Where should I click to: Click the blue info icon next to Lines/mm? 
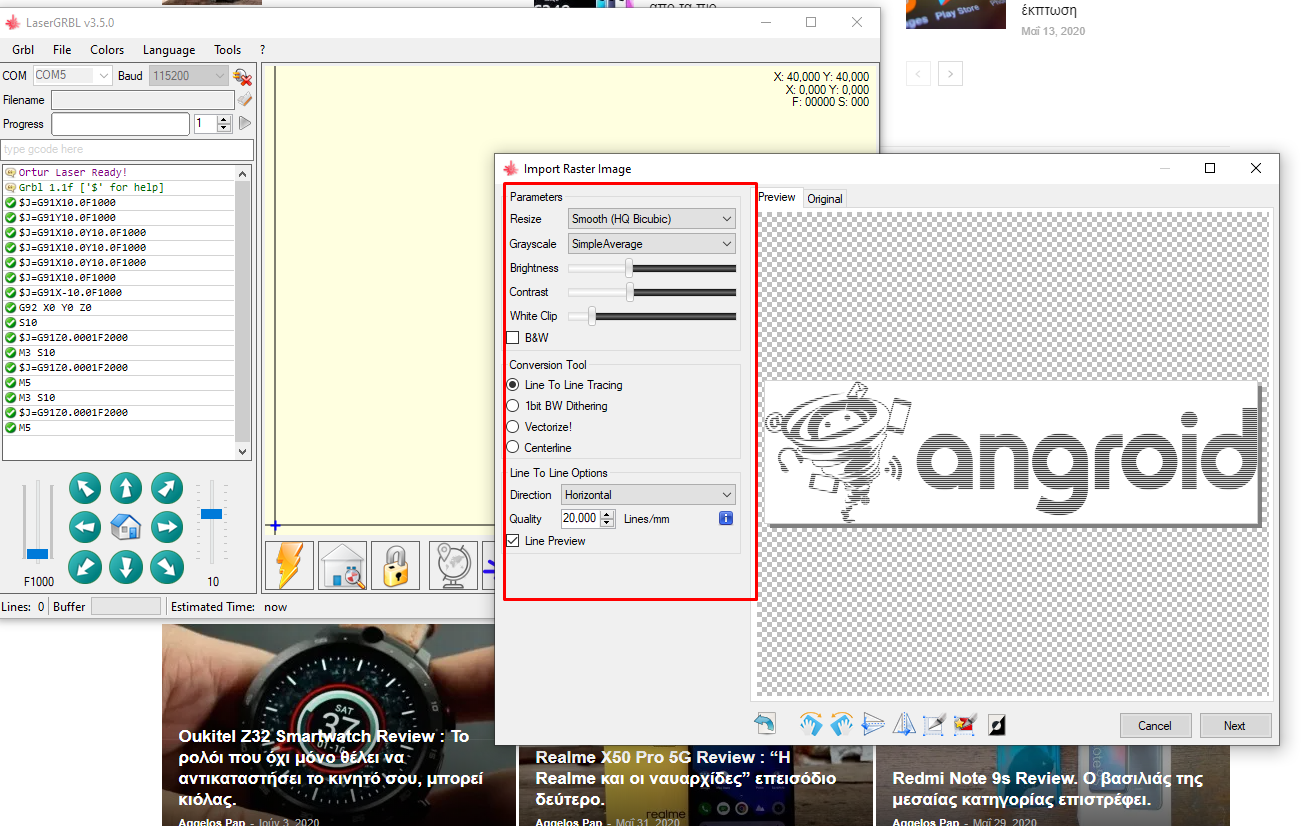click(727, 518)
